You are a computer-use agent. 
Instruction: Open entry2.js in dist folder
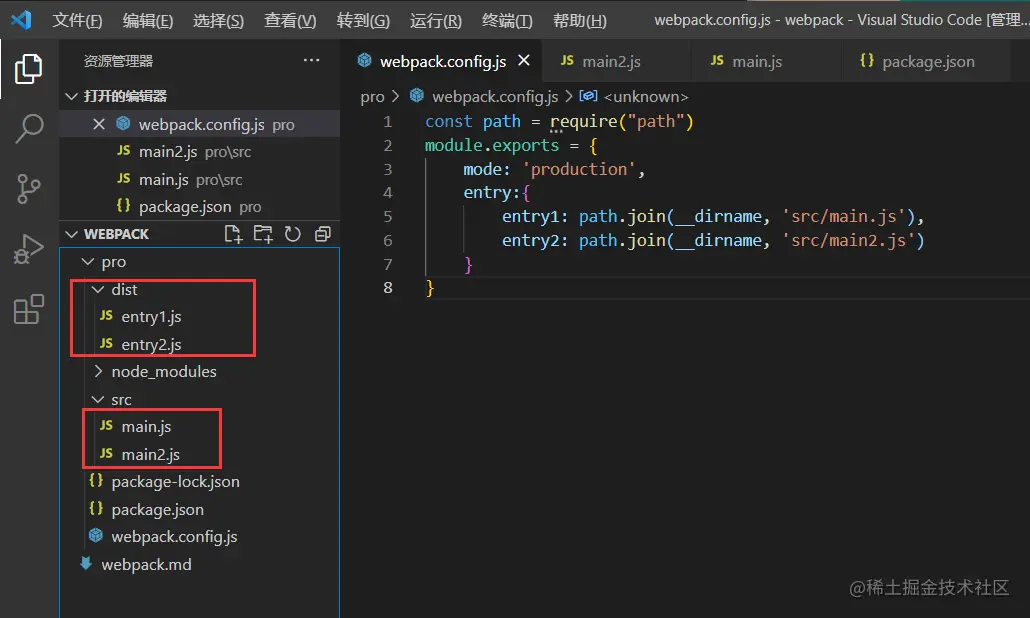pos(200,344)
